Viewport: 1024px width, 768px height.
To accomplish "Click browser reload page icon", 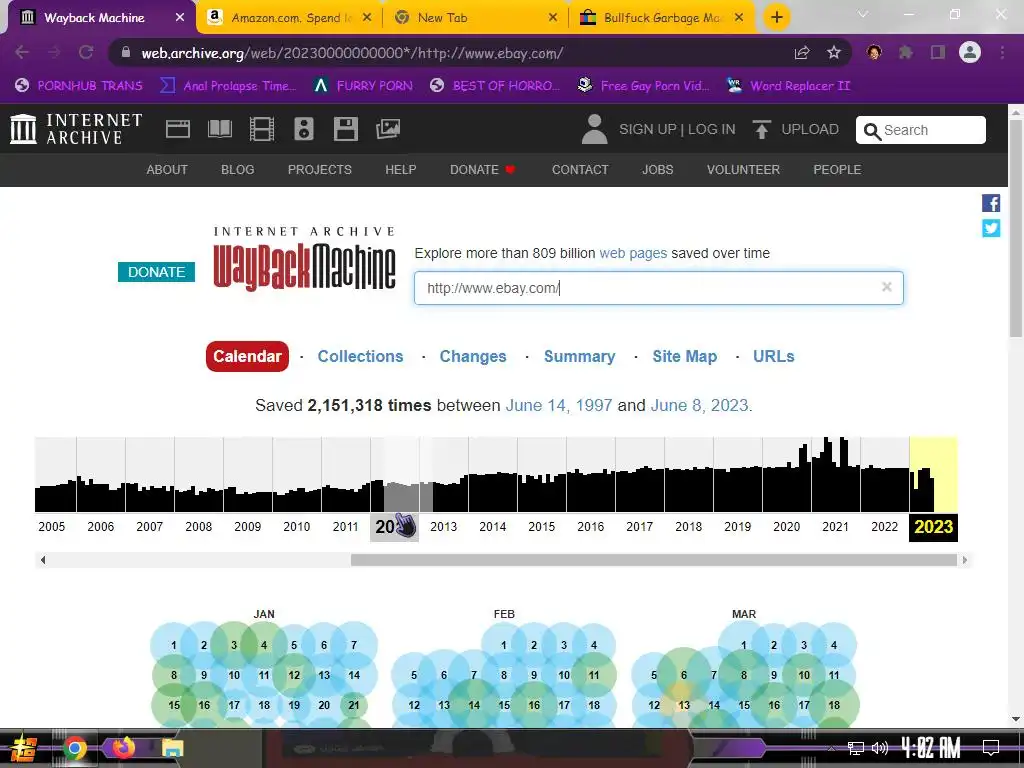I will (x=86, y=52).
